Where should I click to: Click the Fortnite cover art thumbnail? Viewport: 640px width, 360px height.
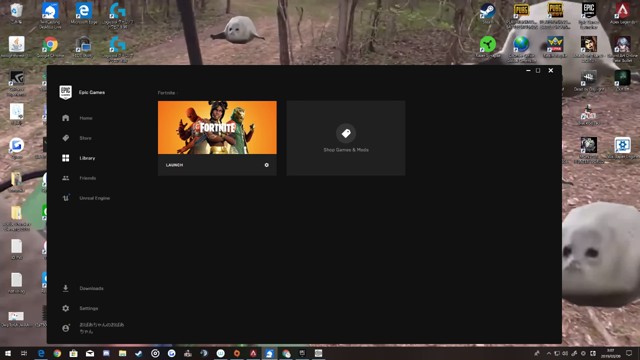[217, 127]
